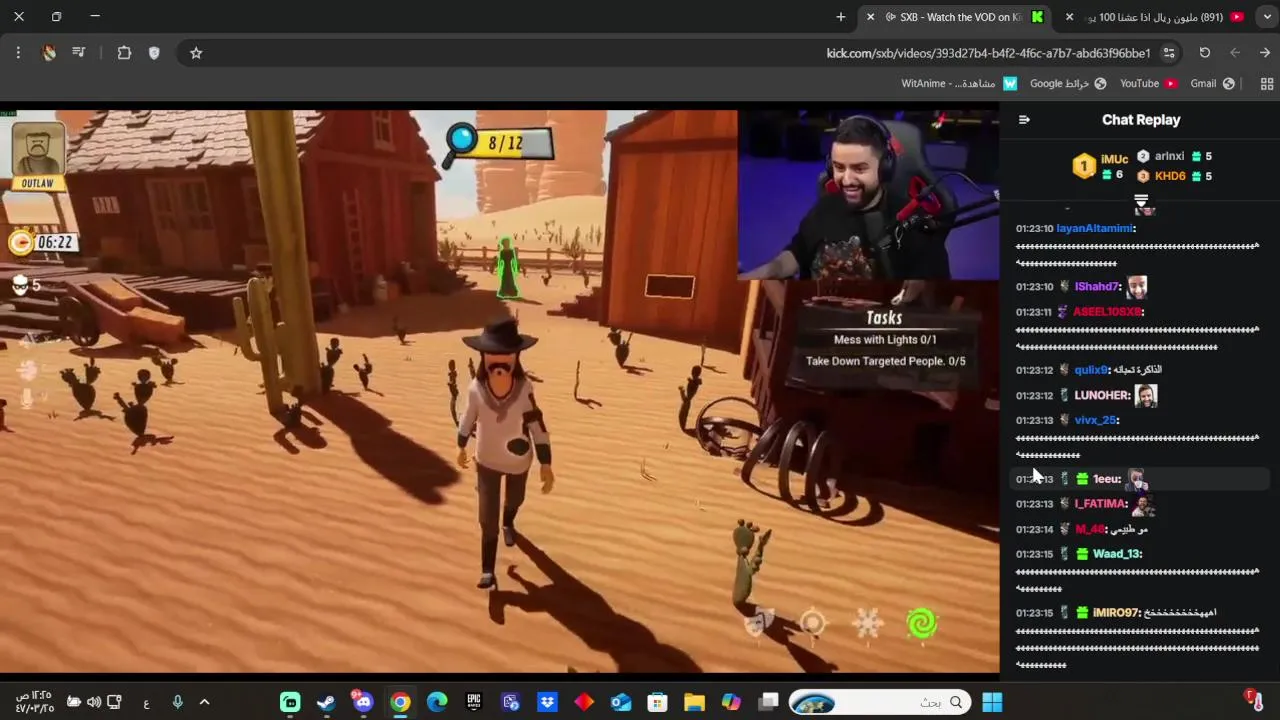Click the OUTLAW character portrait in game
The height and width of the screenshot is (720, 1280).
point(39,155)
